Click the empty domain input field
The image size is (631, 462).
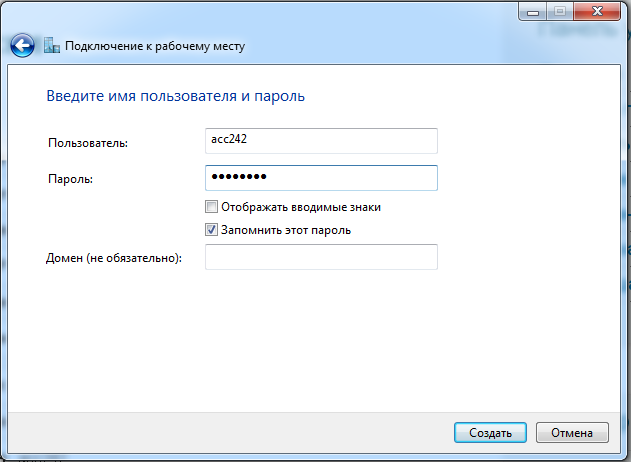coord(321,258)
